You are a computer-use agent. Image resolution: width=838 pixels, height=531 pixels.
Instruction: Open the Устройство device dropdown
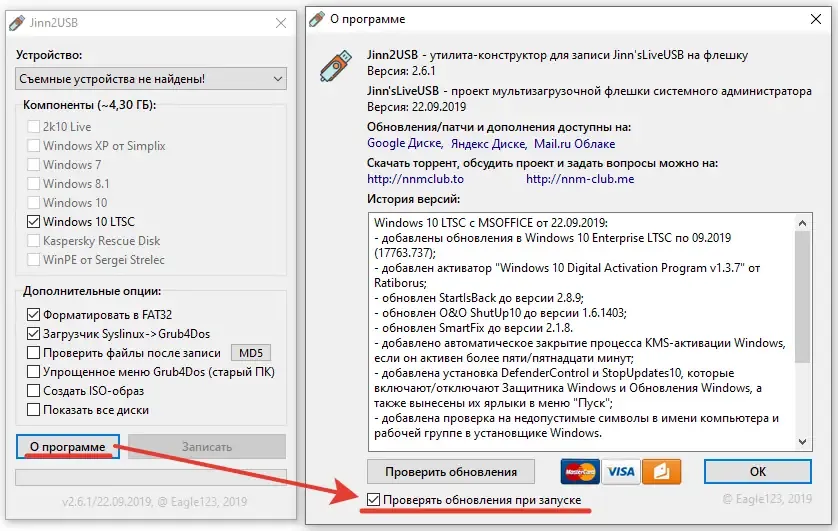pyautogui.click(x=151, y=79)
